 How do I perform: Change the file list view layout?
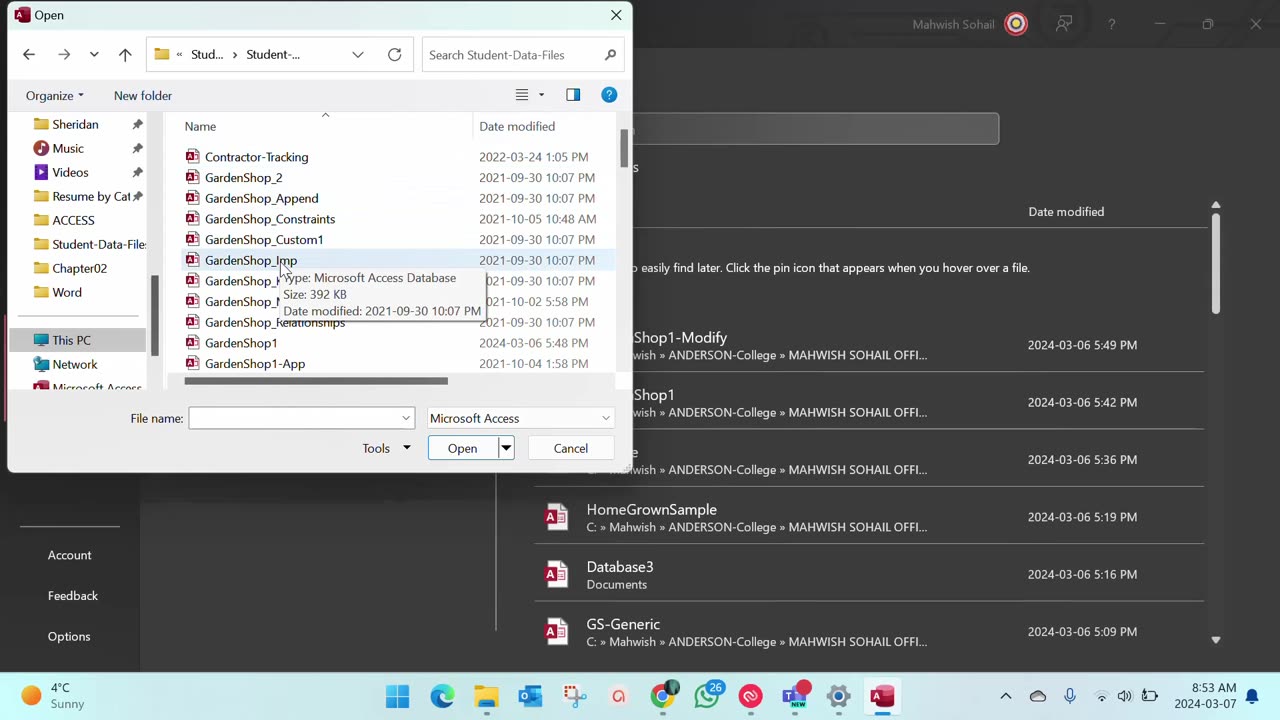point(522,95)
